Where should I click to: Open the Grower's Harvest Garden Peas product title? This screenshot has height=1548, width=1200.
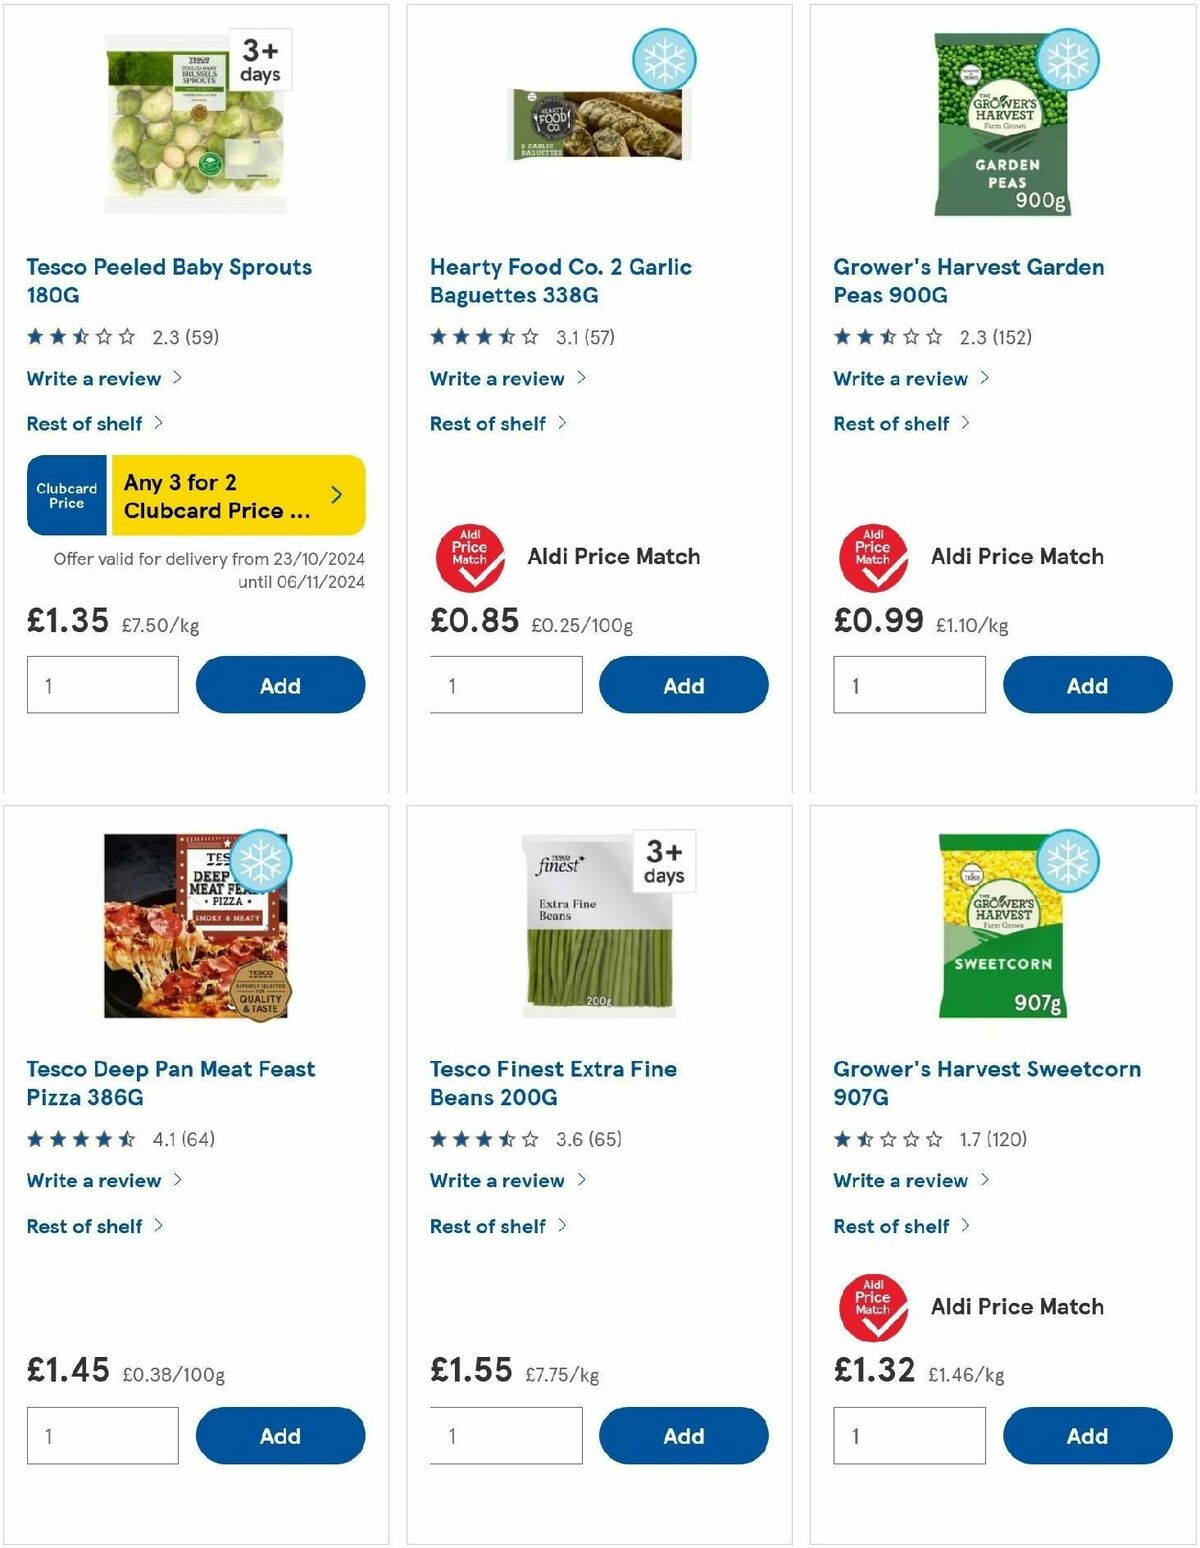968,281
